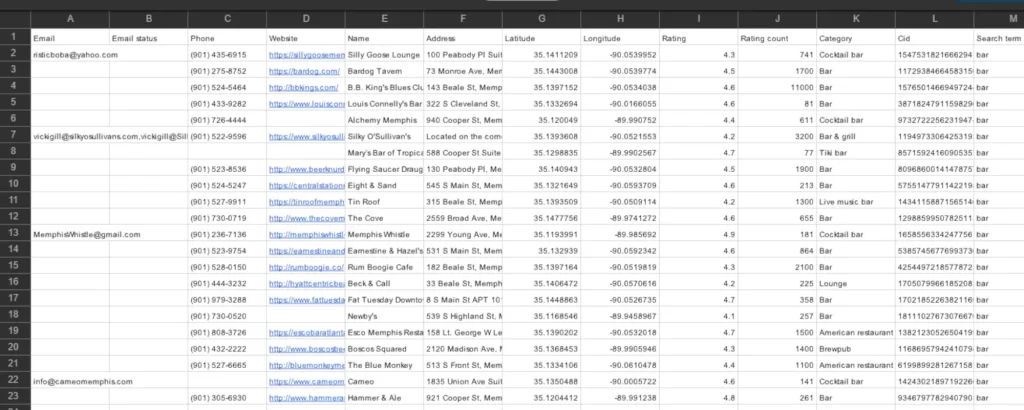Image resolution: width=1024 pixels, height=410 pixels.
Task: Click the Category header cell
Action: click(856, 39)
